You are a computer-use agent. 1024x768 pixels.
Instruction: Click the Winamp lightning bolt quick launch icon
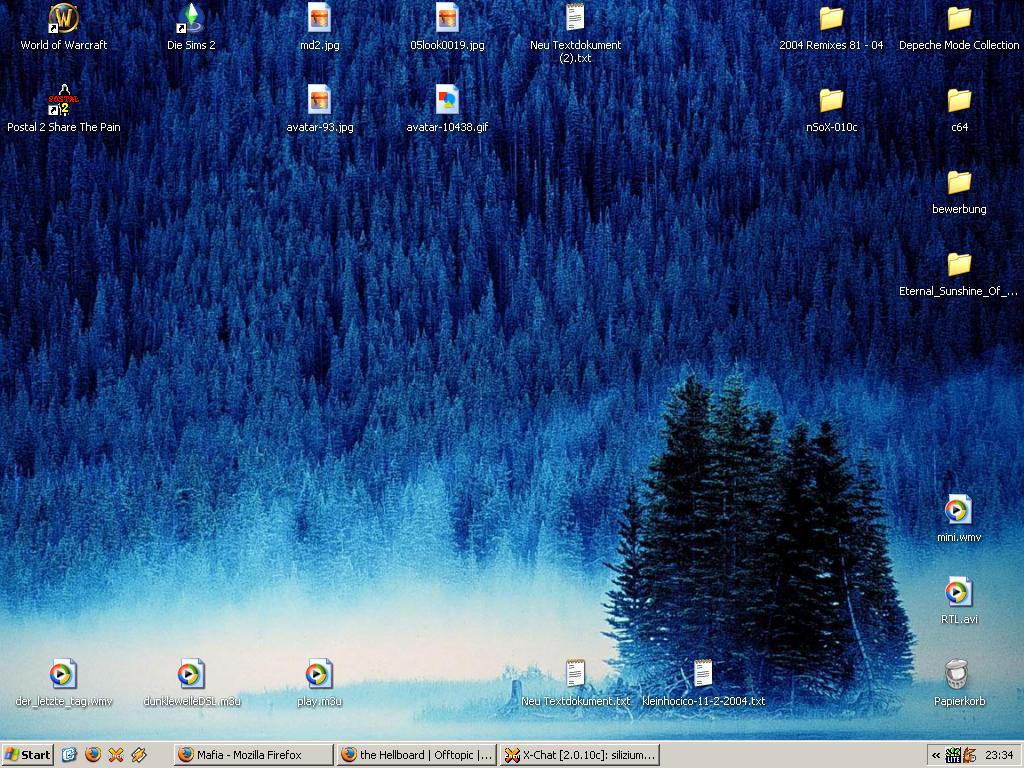tap(139, 755)
